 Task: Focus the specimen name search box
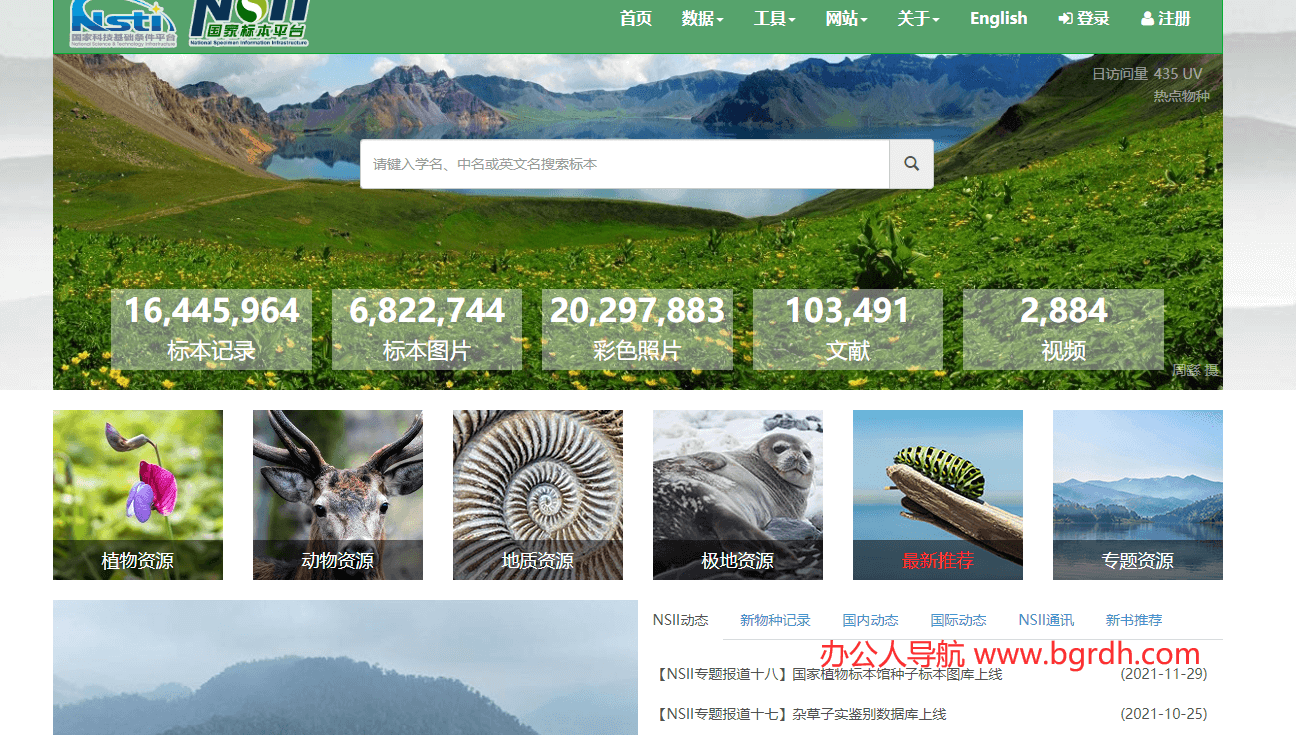(x=624, y=164)
